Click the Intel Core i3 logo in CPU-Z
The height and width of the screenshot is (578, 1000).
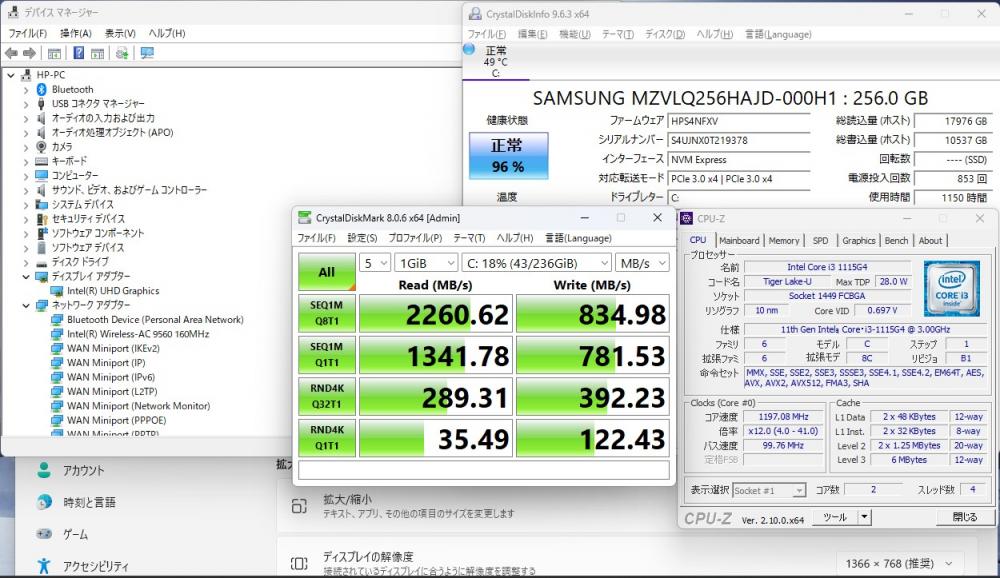(952, 289)
